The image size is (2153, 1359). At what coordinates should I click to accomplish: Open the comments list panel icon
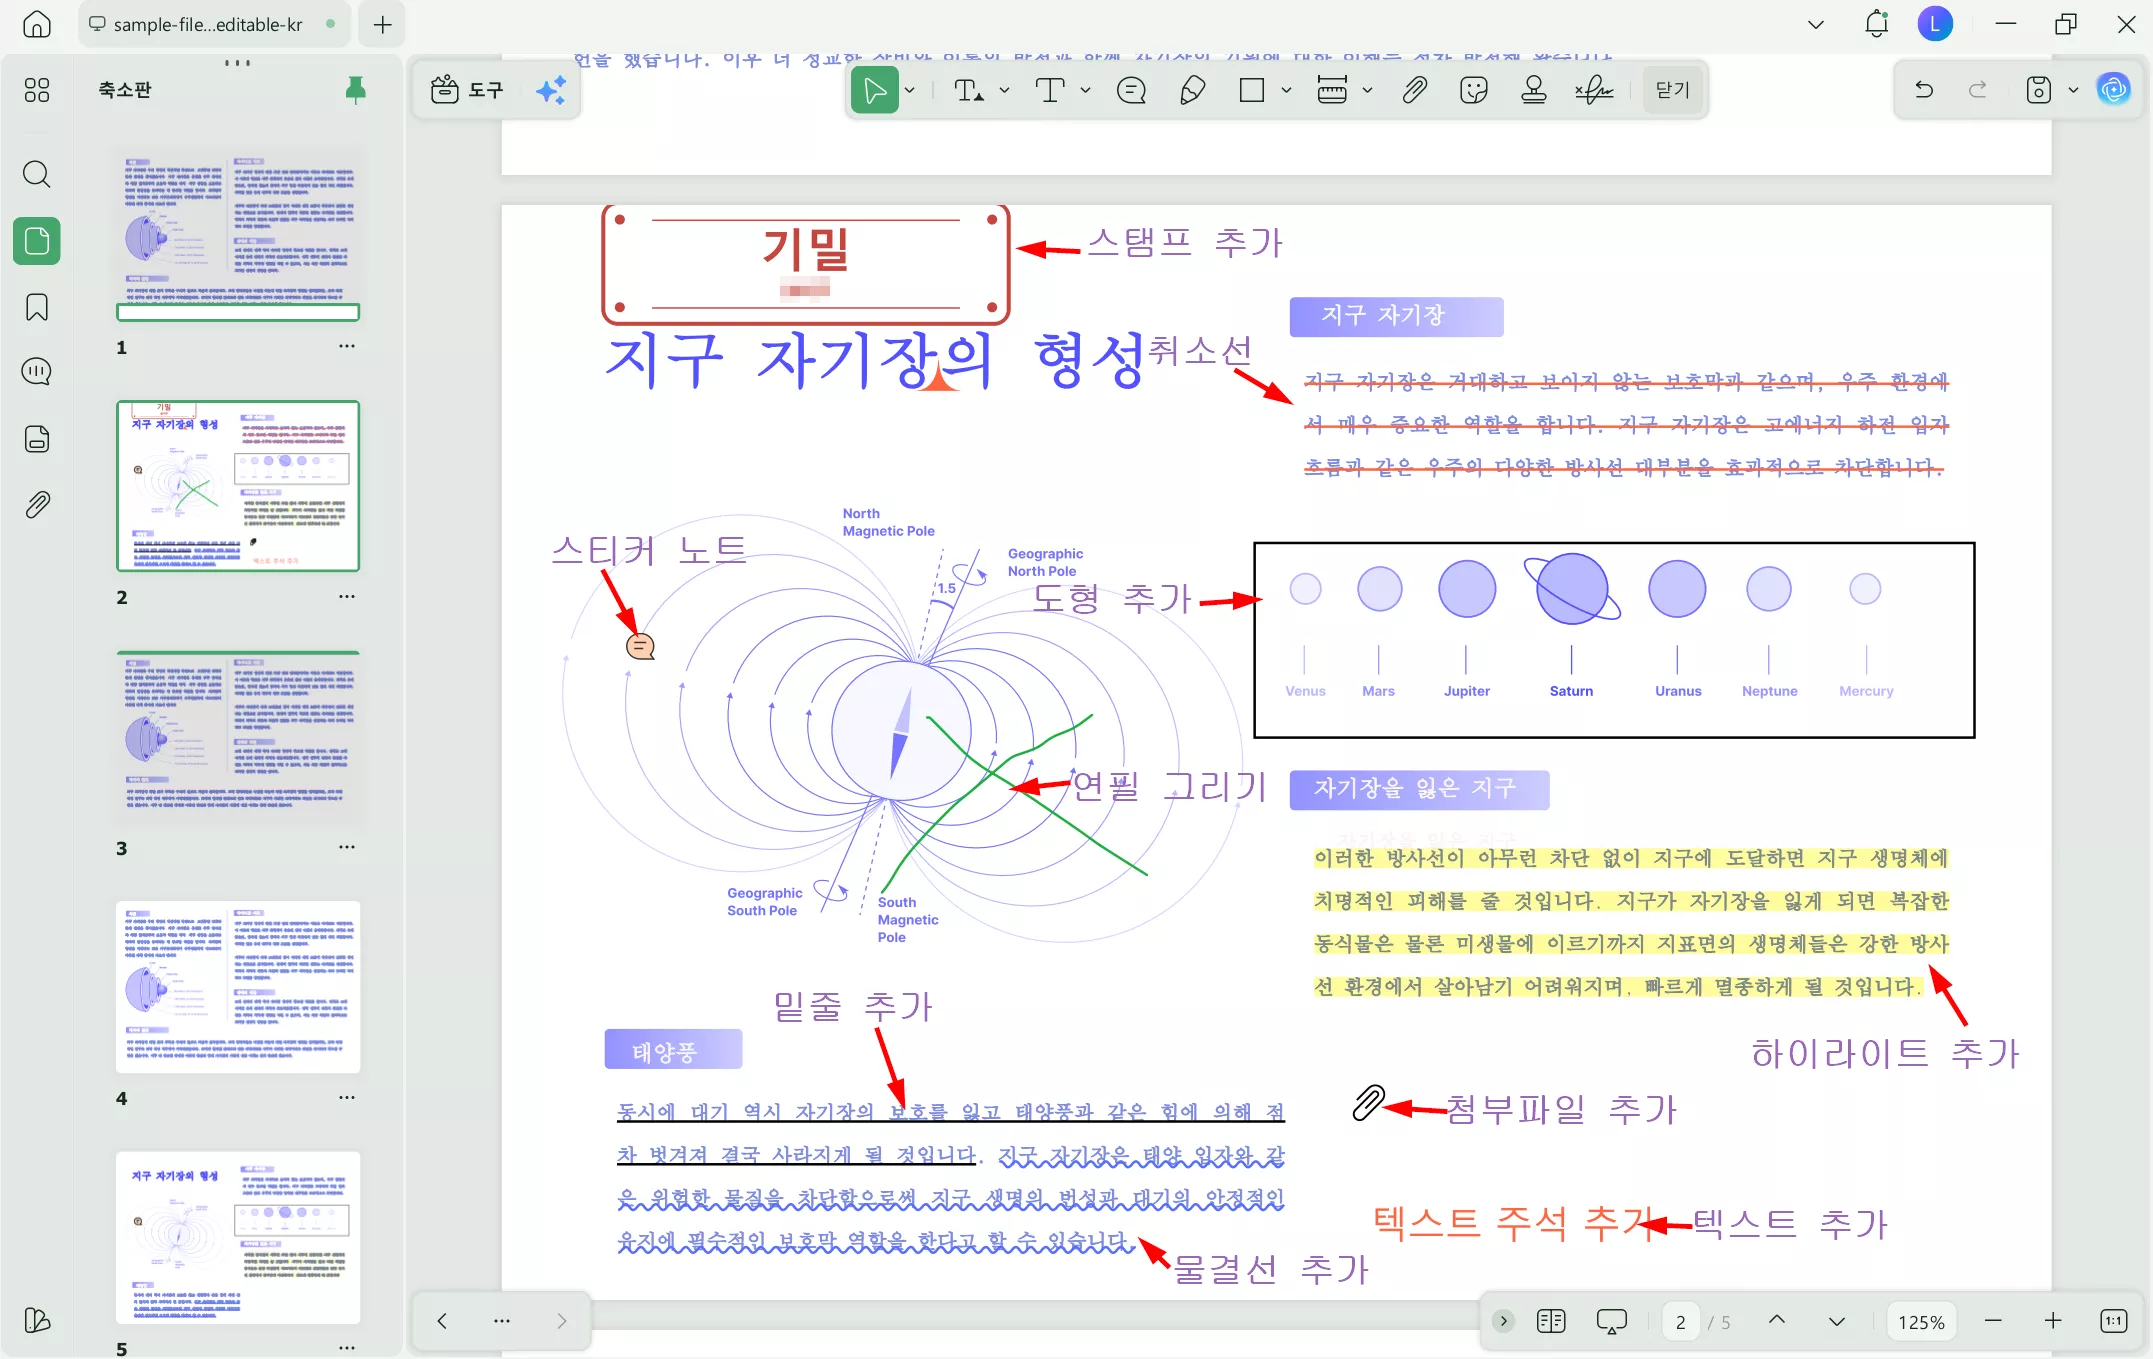(37, 372)
